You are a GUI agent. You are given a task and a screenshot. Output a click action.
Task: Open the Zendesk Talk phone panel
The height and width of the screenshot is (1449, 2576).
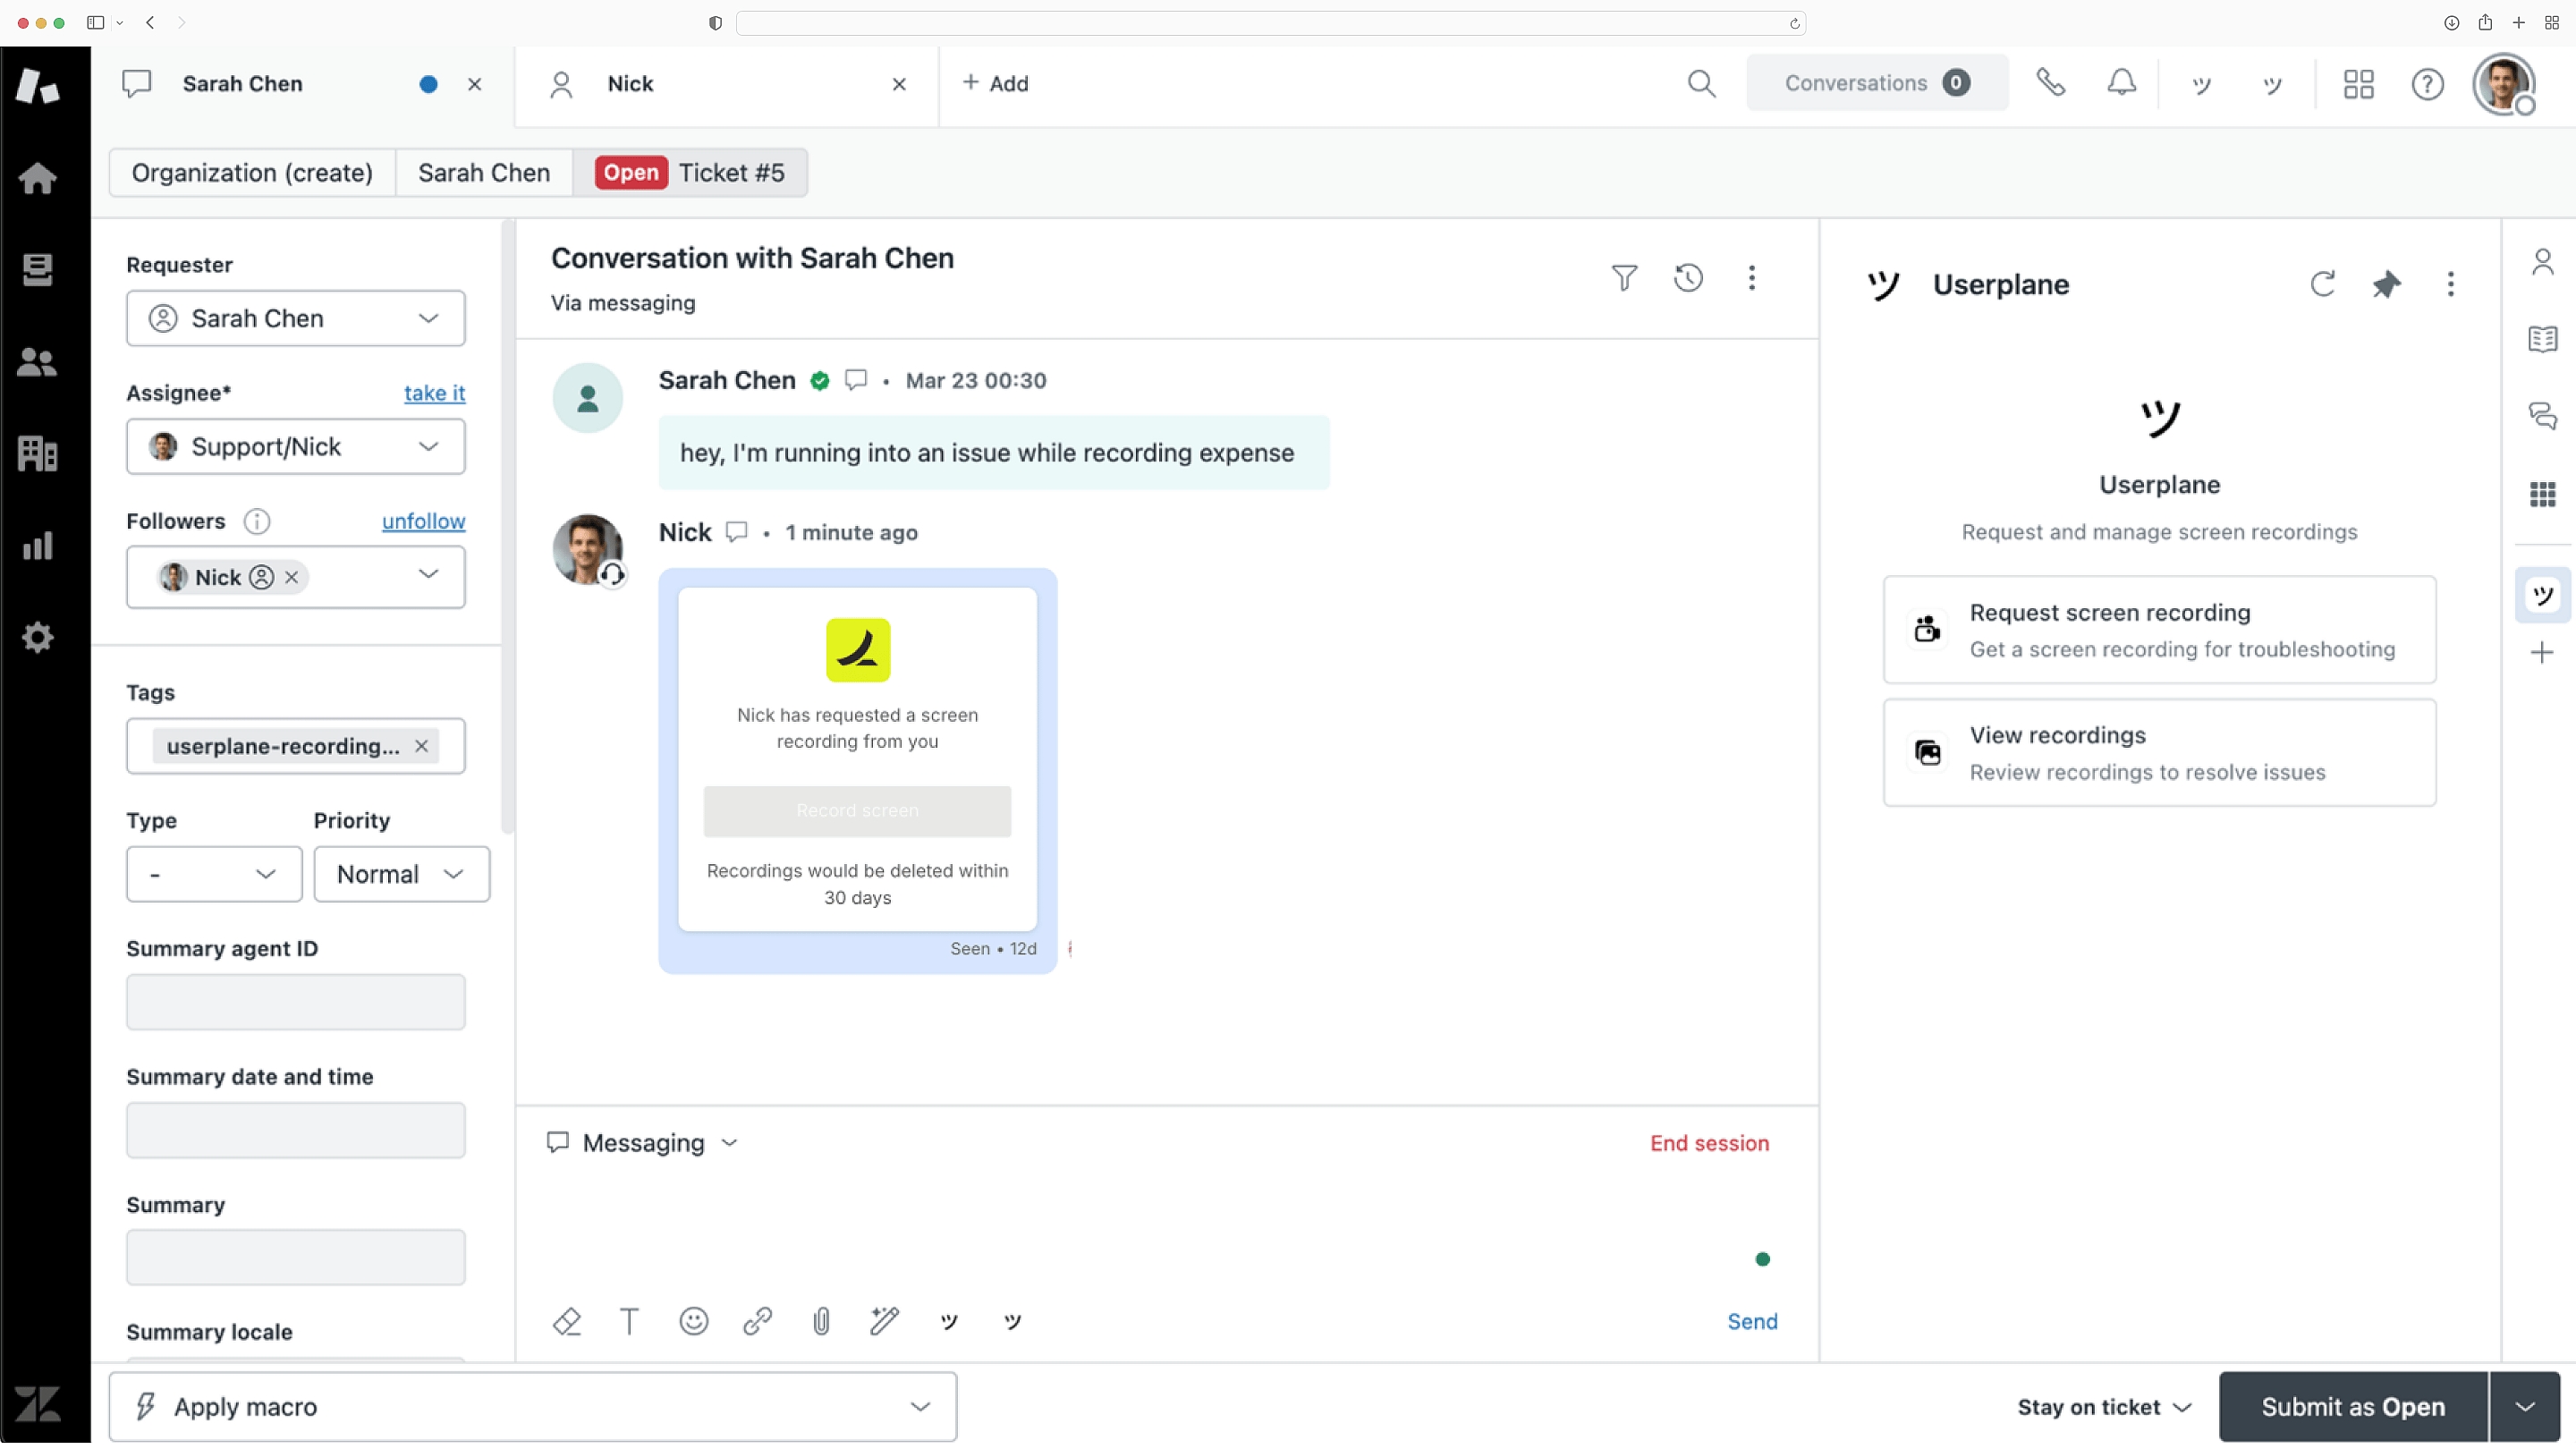pyautogui.click(x=2051, y=83)
